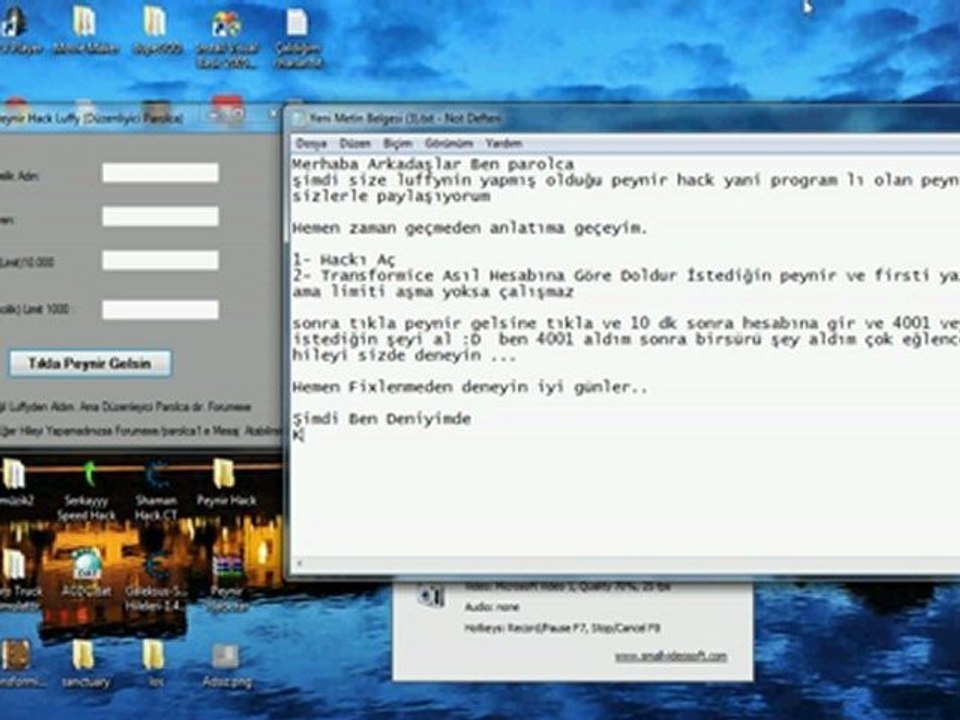960x720 pixels.
Task: Open the Dosya menu in Notepad
Action: [311, 143]
